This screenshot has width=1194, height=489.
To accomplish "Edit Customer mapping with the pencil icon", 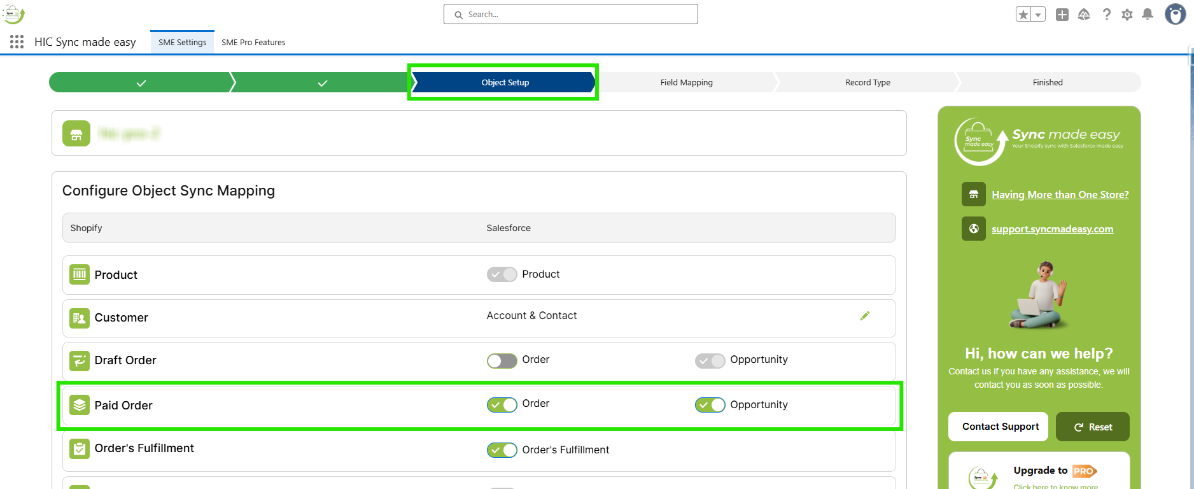I will 864,315.
